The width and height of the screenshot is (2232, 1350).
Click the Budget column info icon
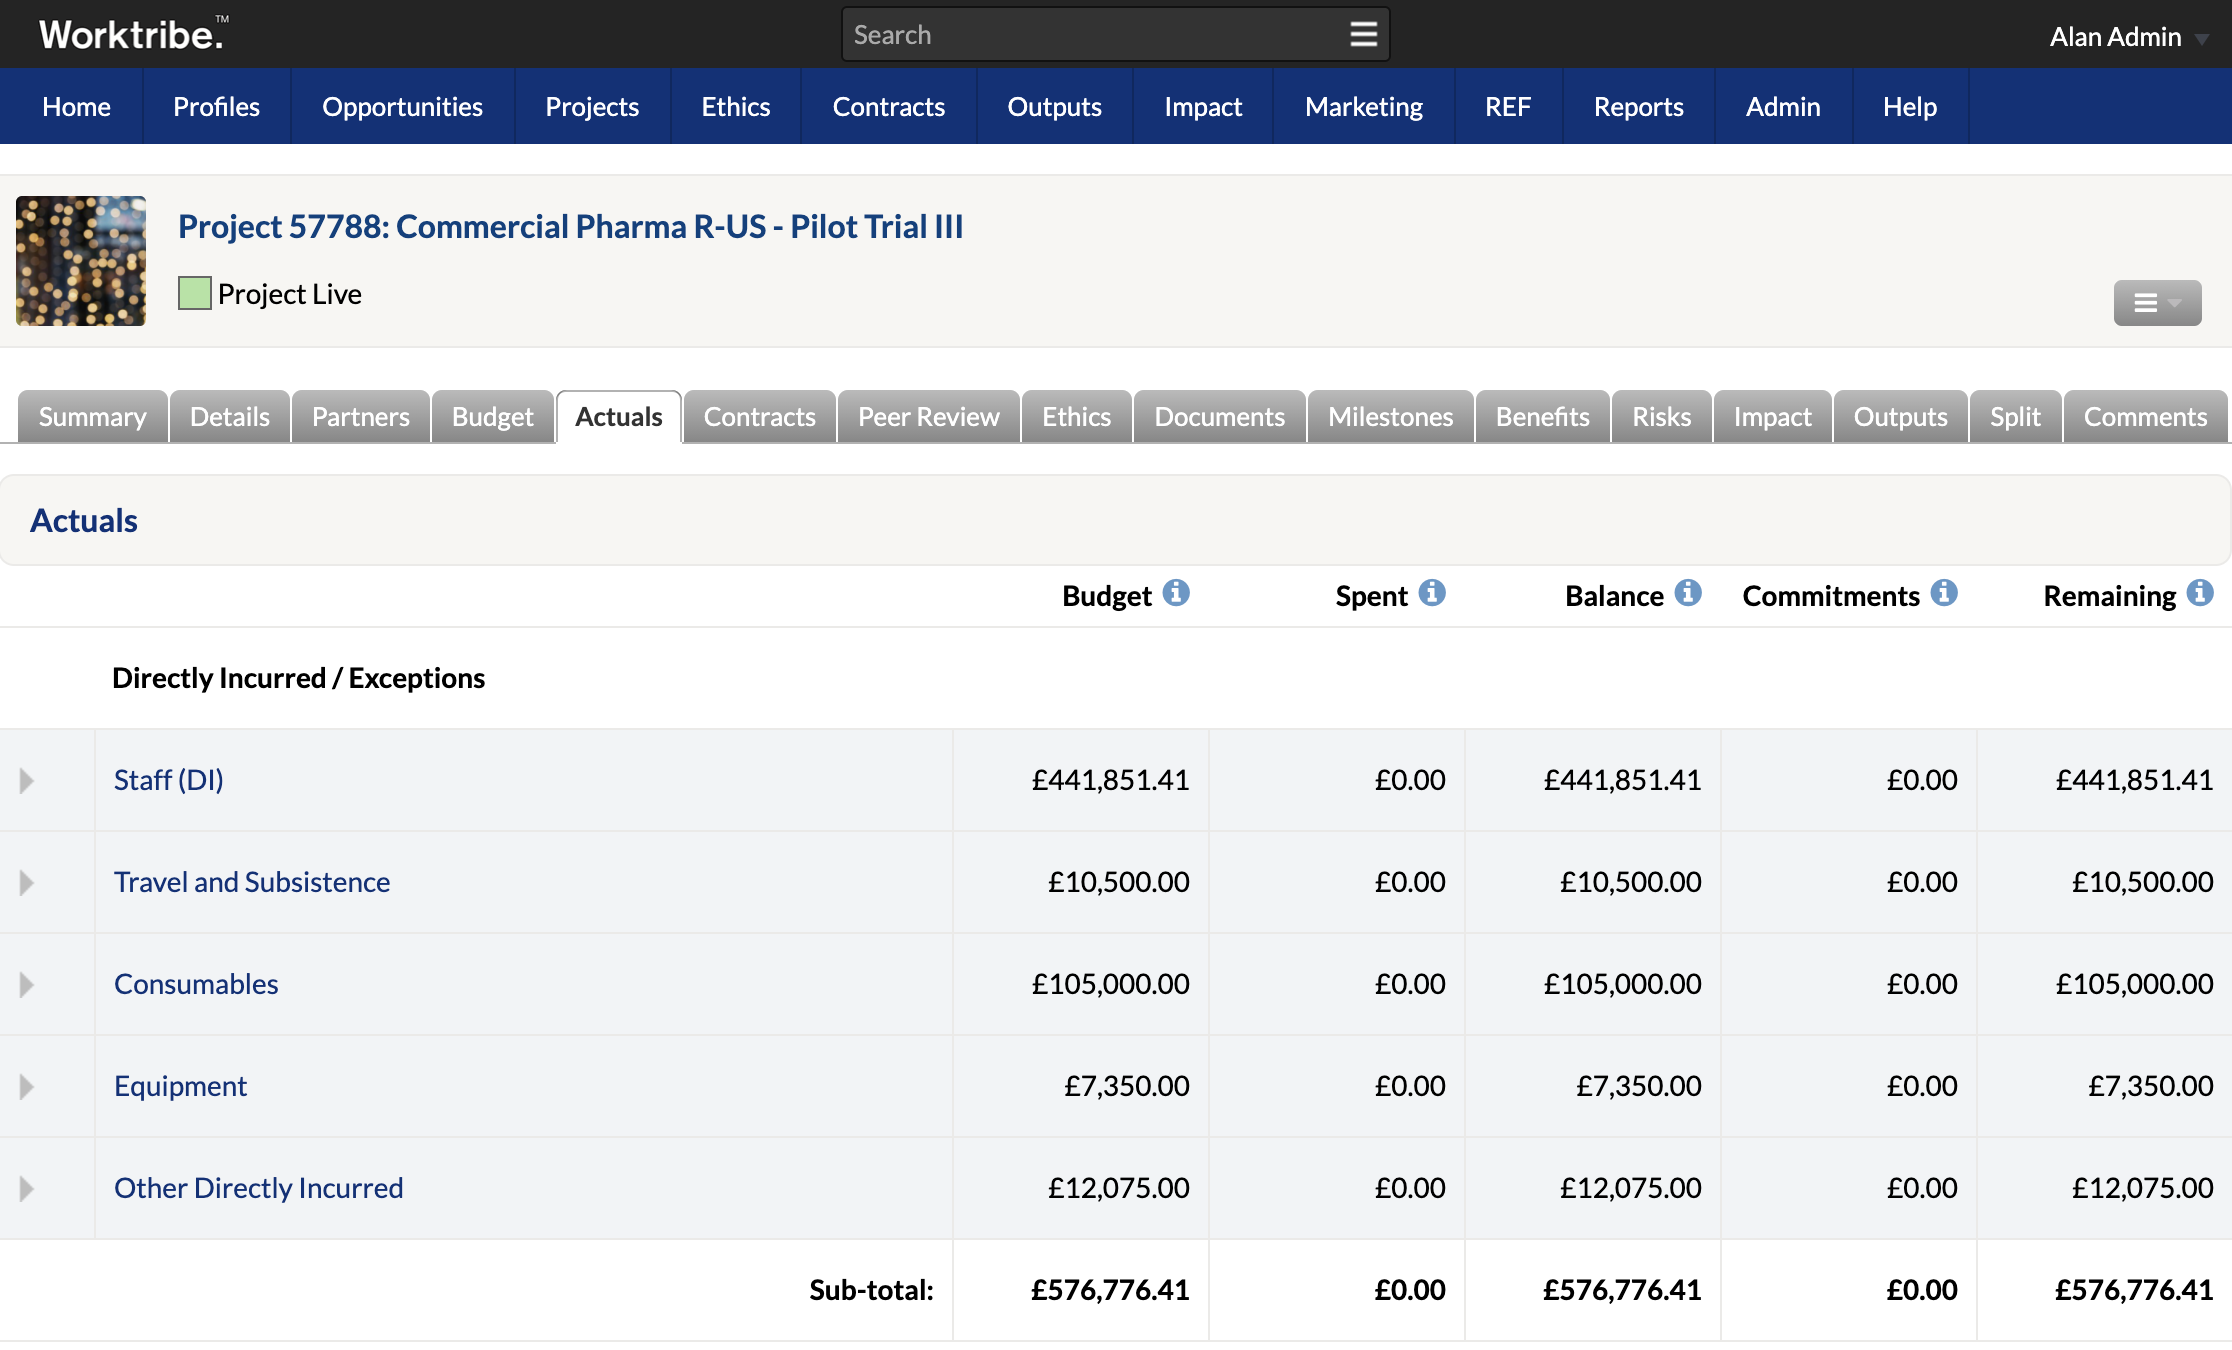tap(1176, 593)
